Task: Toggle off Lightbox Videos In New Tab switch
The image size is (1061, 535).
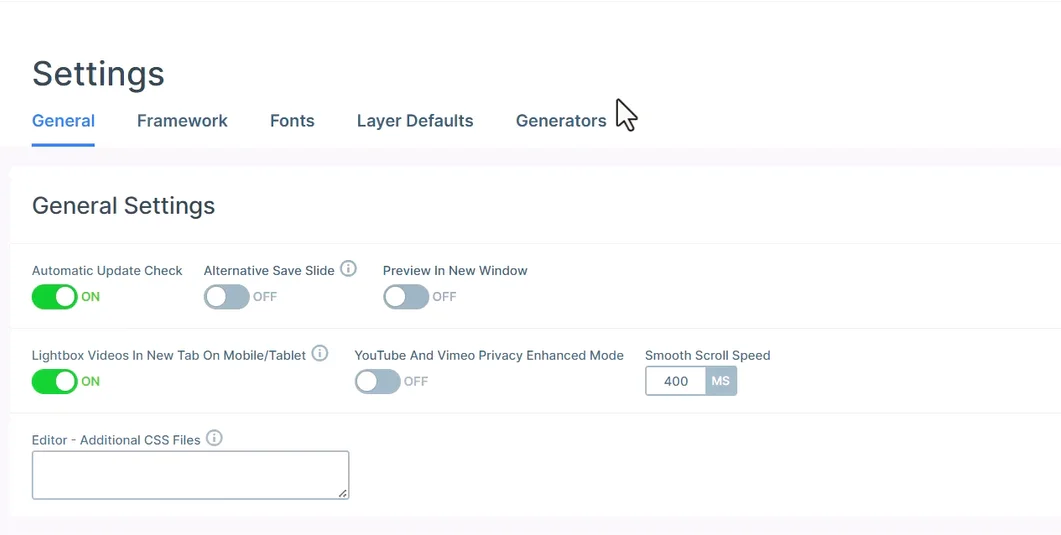Action: pos(55,381)
